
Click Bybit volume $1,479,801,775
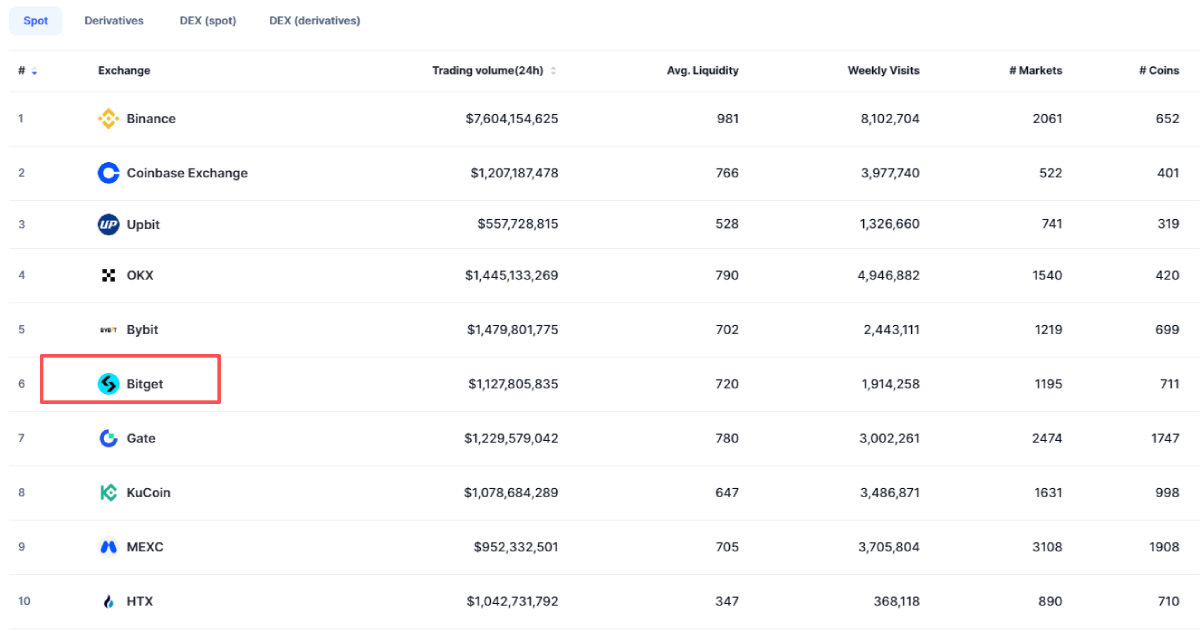pos(513,330)
